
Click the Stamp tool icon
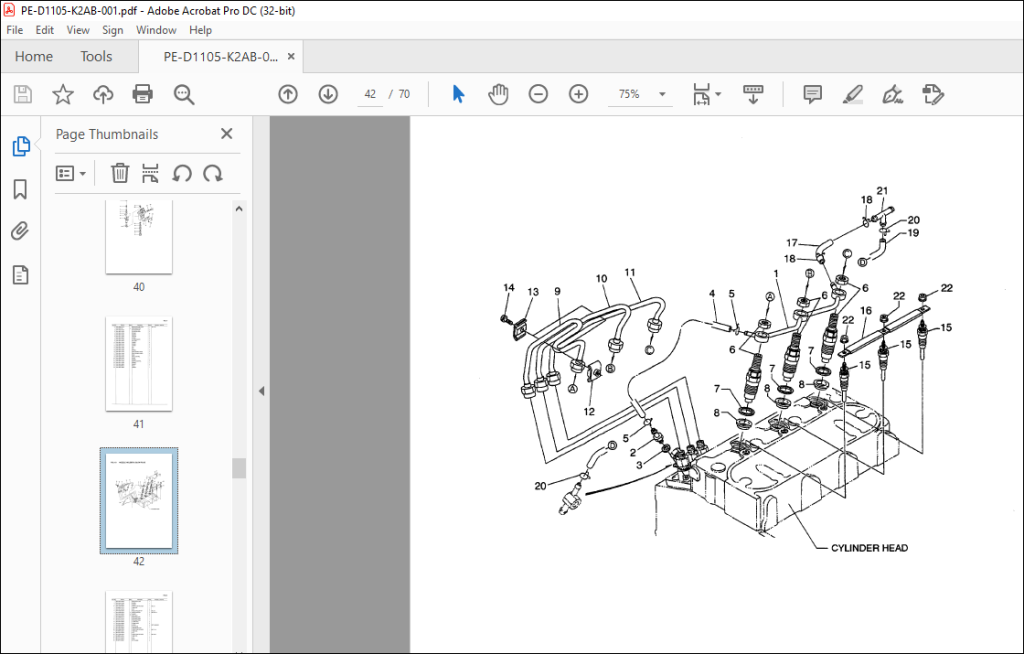click(933, 94)
